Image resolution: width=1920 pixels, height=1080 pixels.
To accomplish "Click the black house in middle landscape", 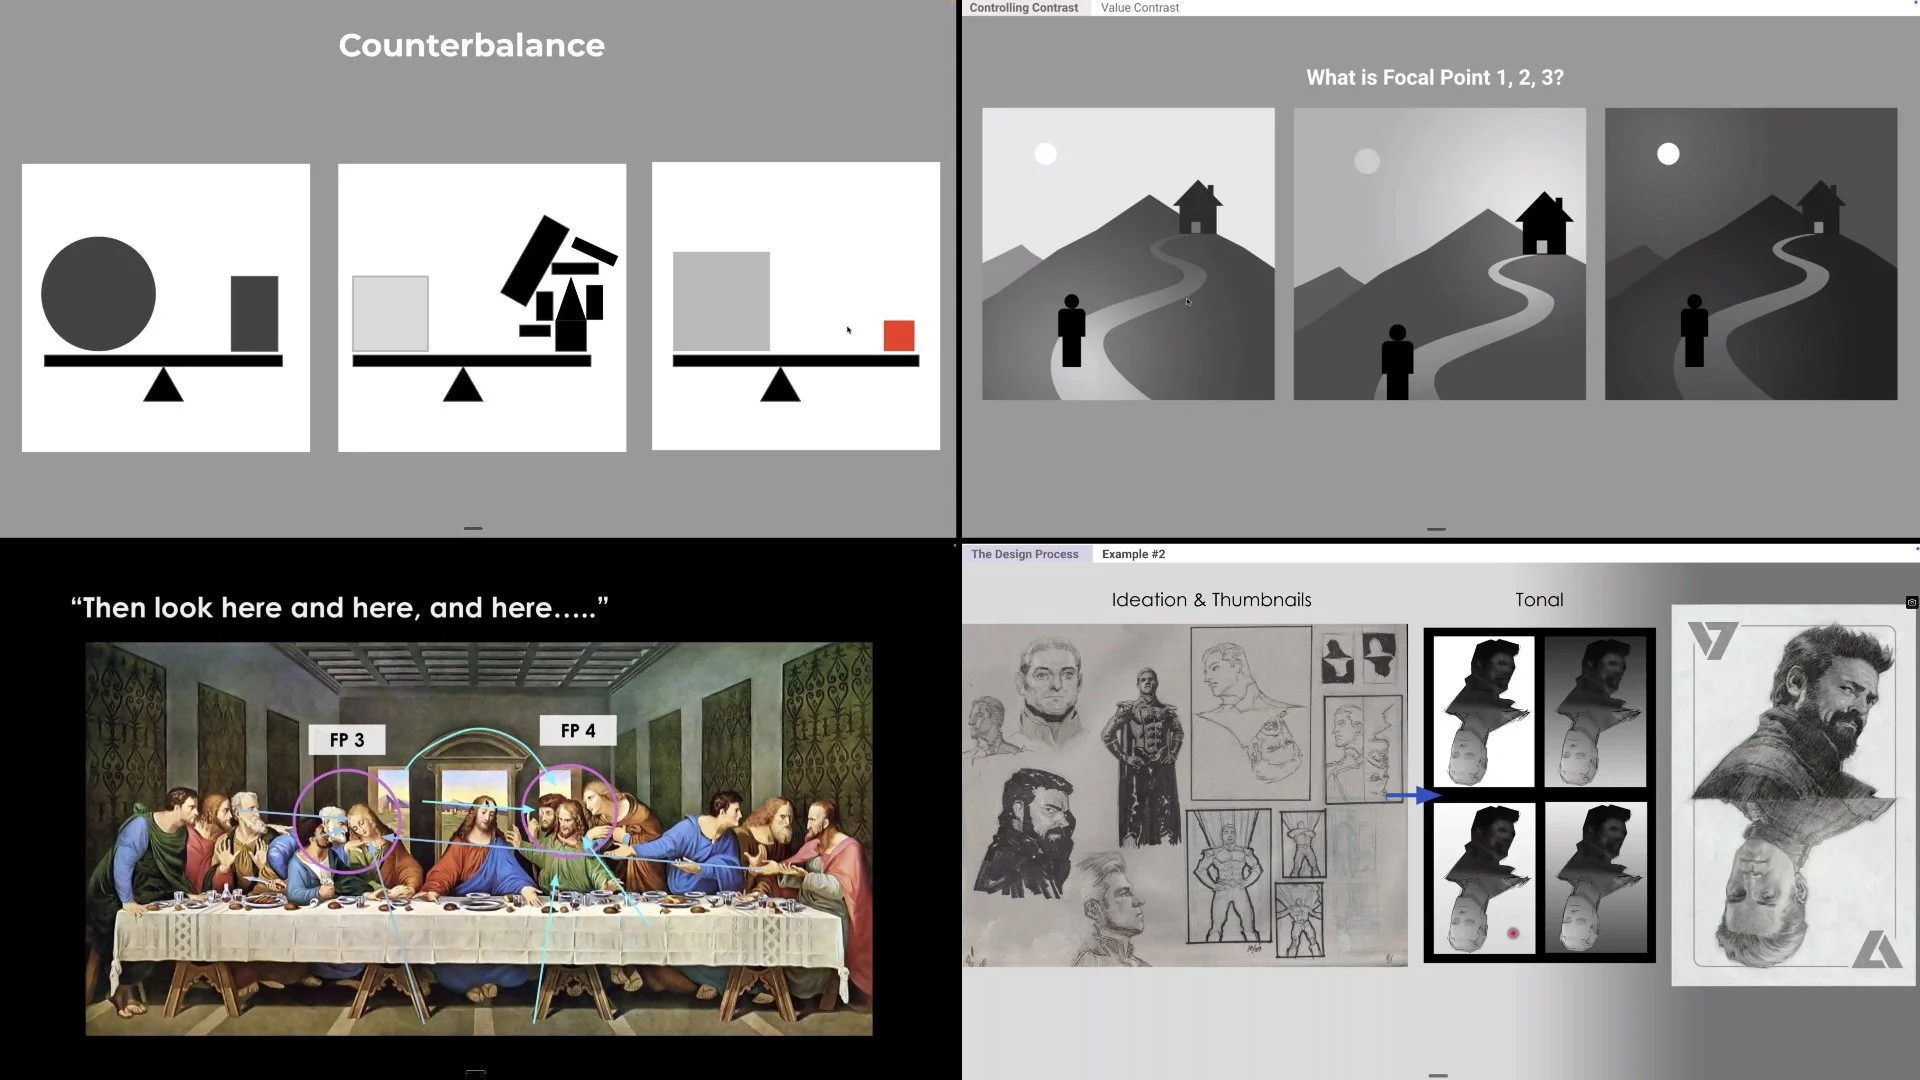I will [x=1543, y=223].
